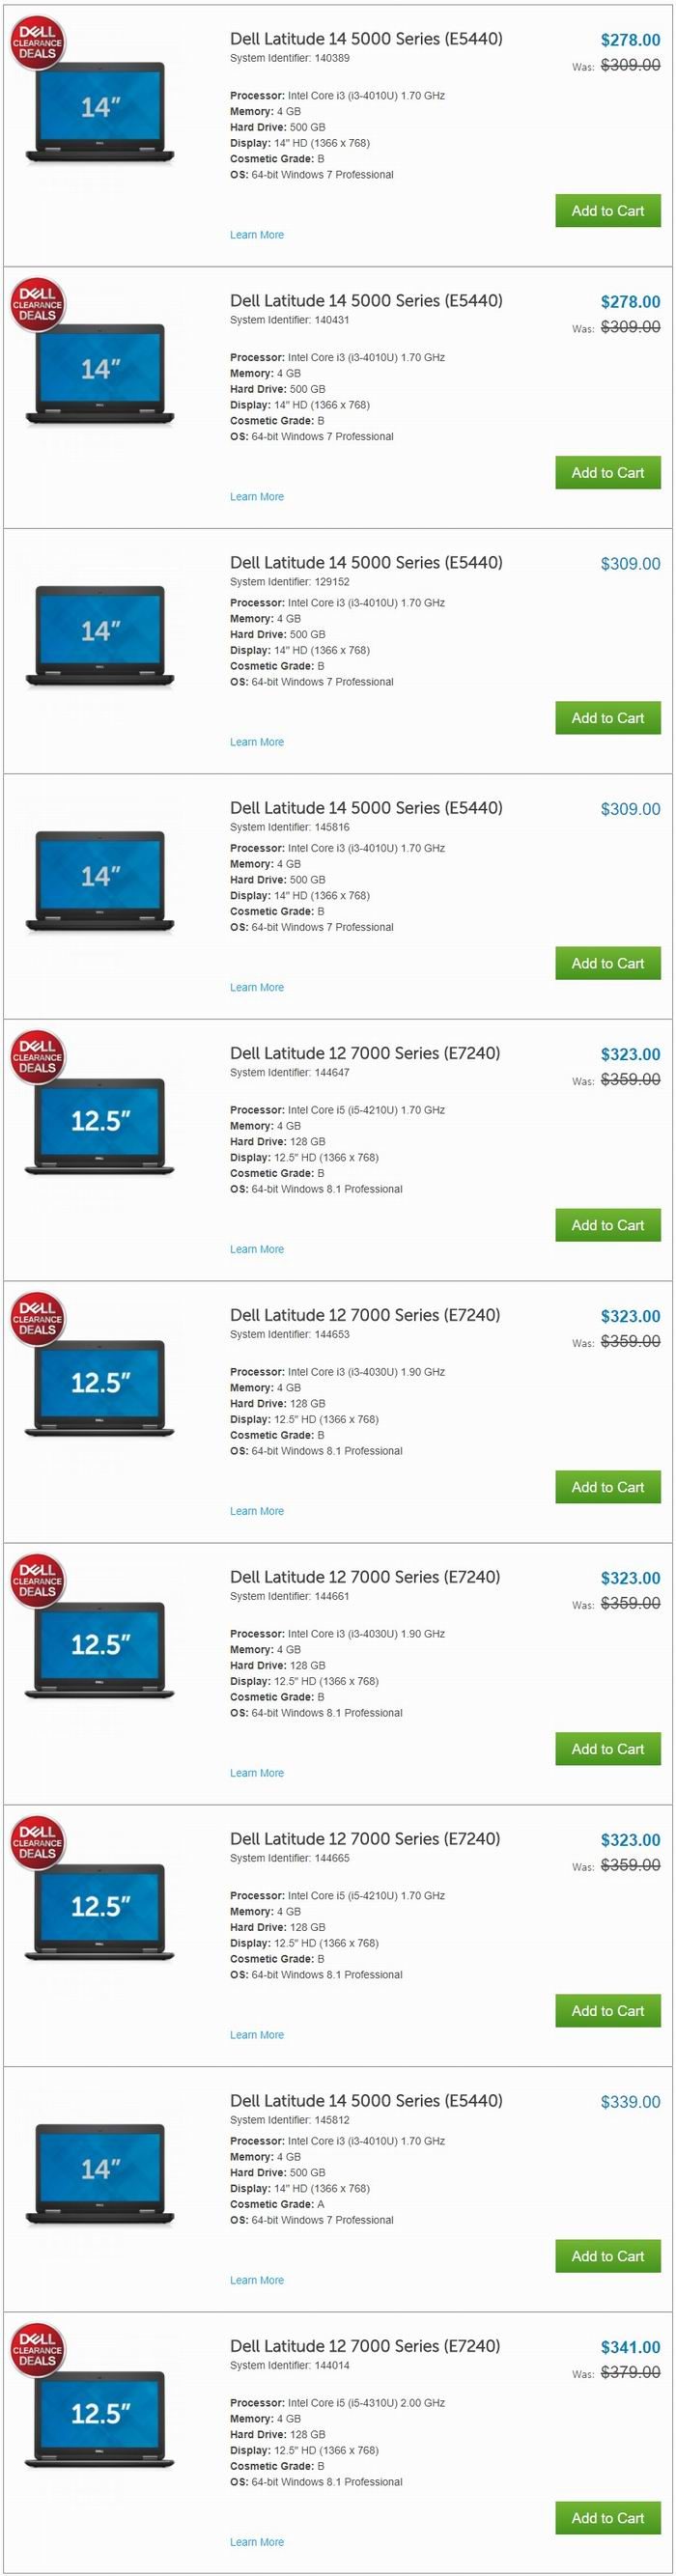Open Learn More for system 144661
The width and height of the screenshot is (676, 2576).
(x=257, y=1773)
